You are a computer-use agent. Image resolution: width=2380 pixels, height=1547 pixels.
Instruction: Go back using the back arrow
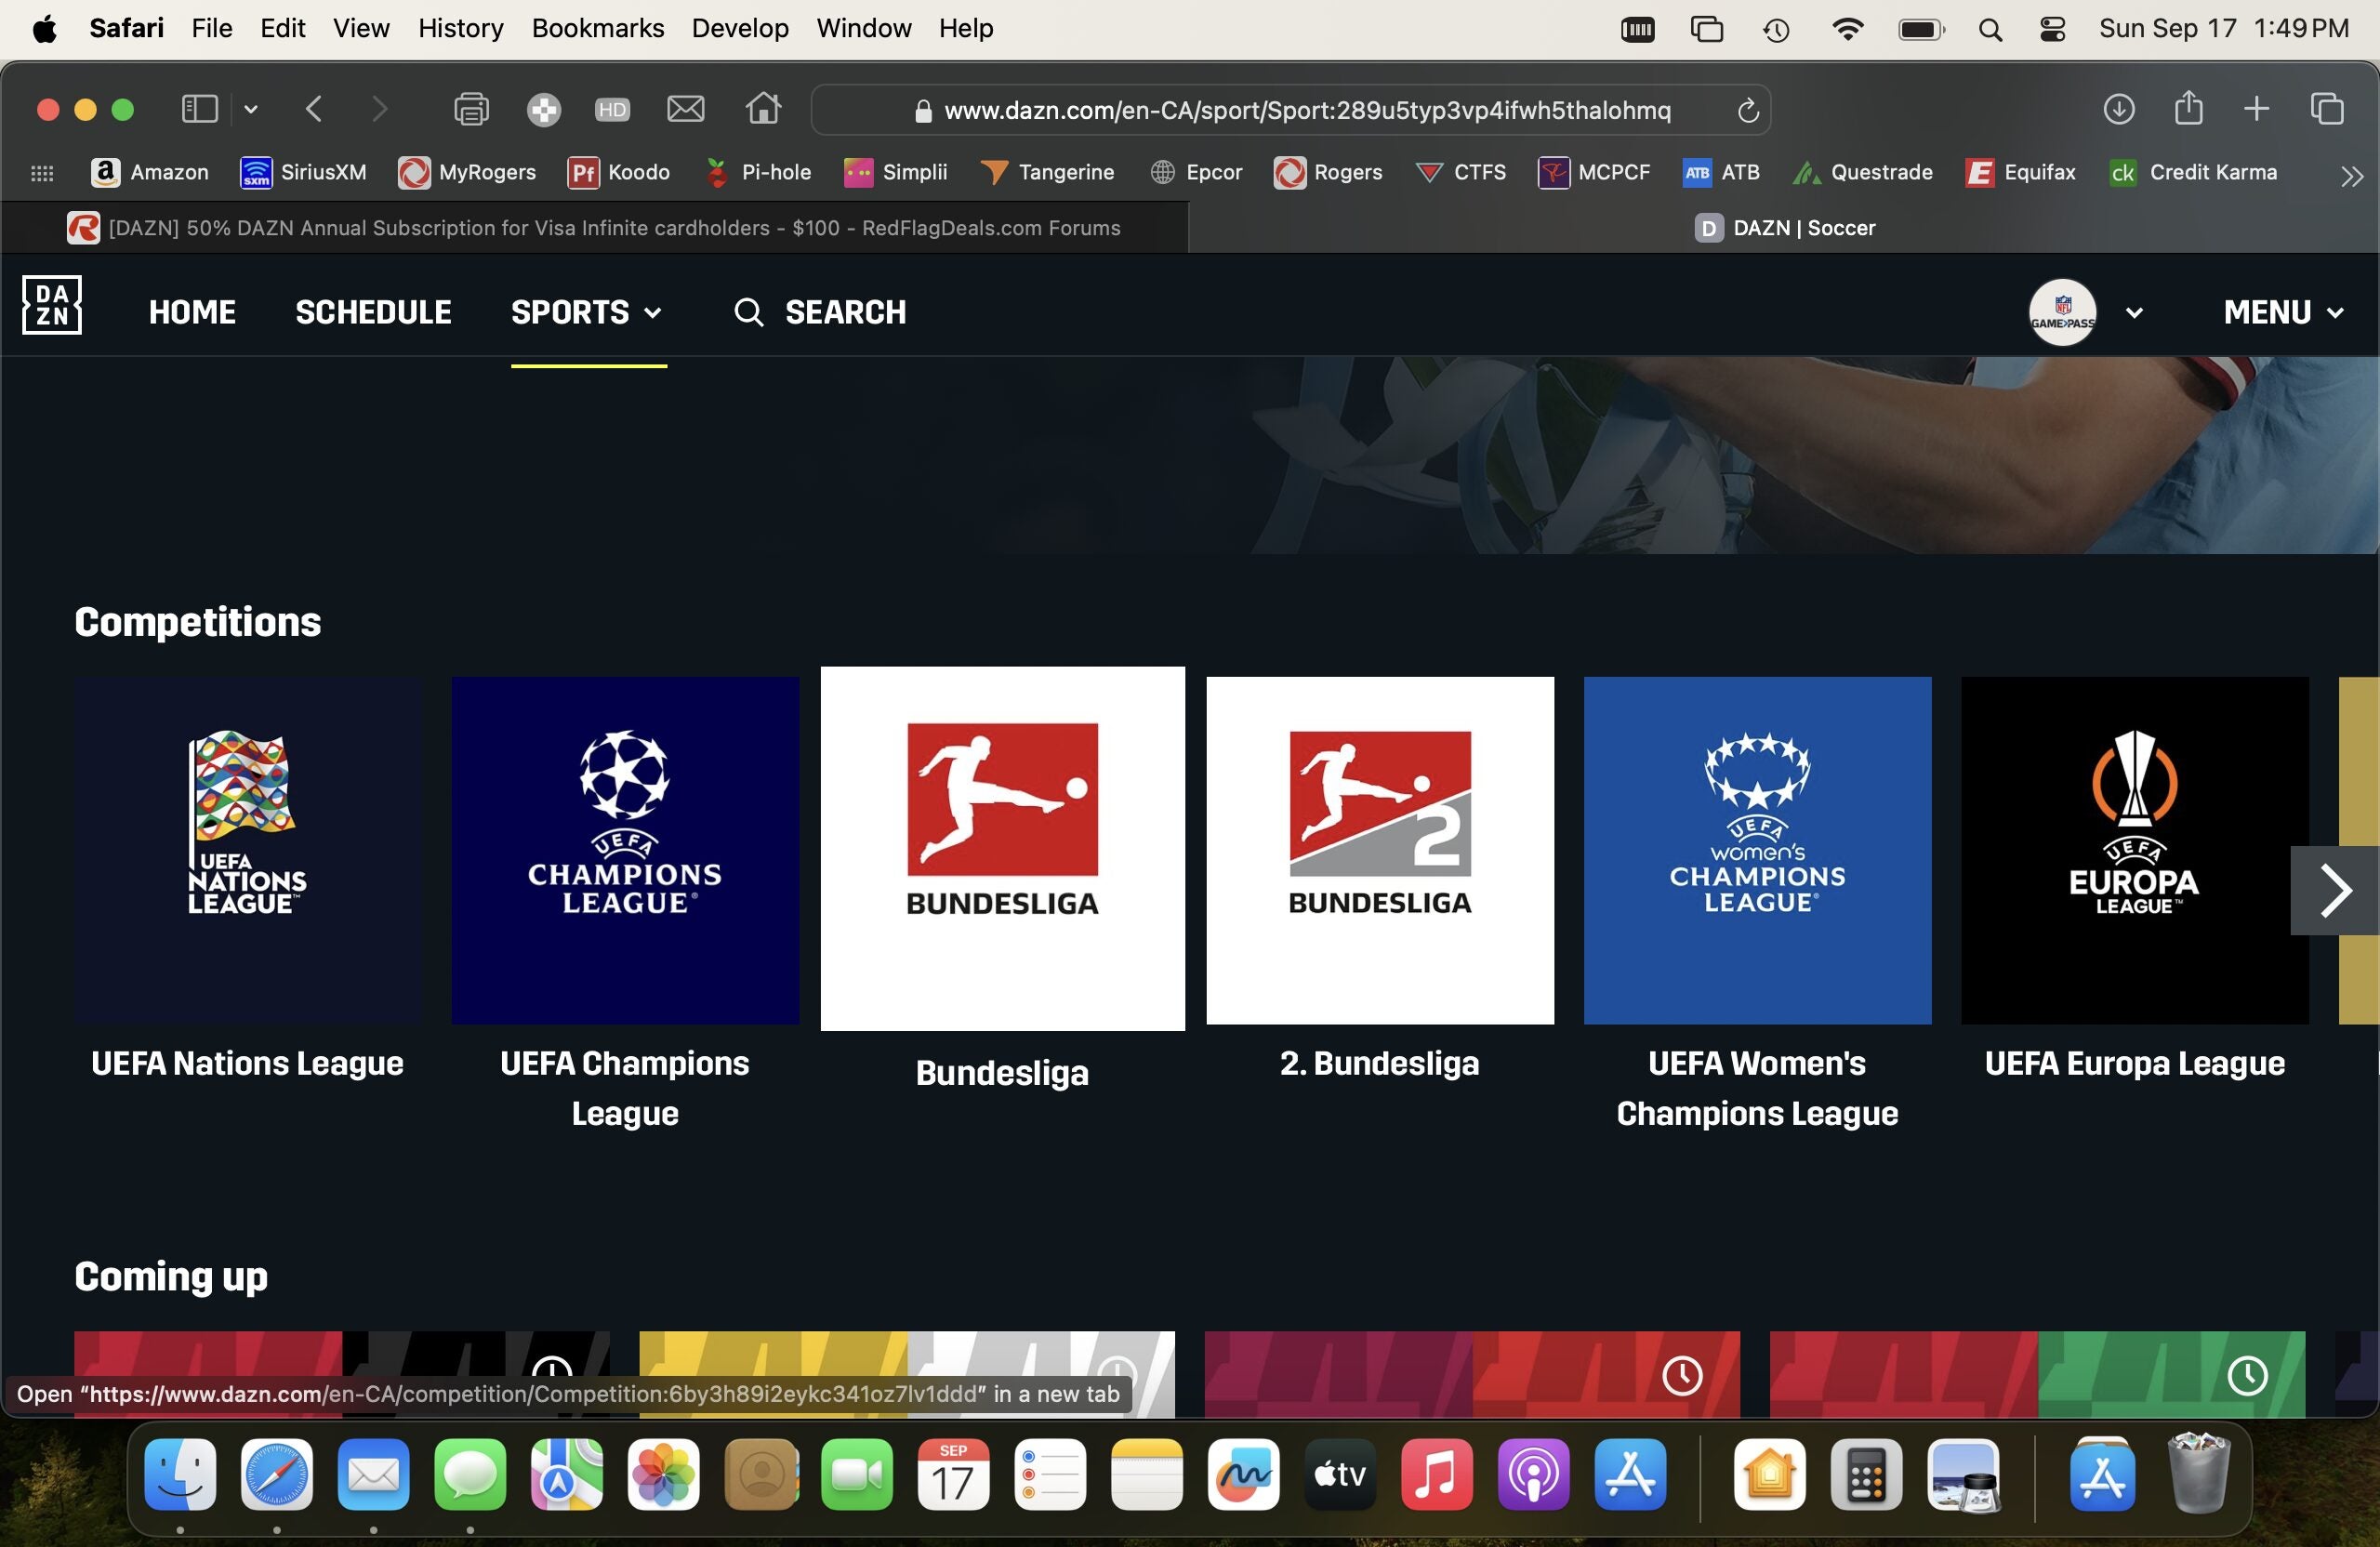click(313, 109)
